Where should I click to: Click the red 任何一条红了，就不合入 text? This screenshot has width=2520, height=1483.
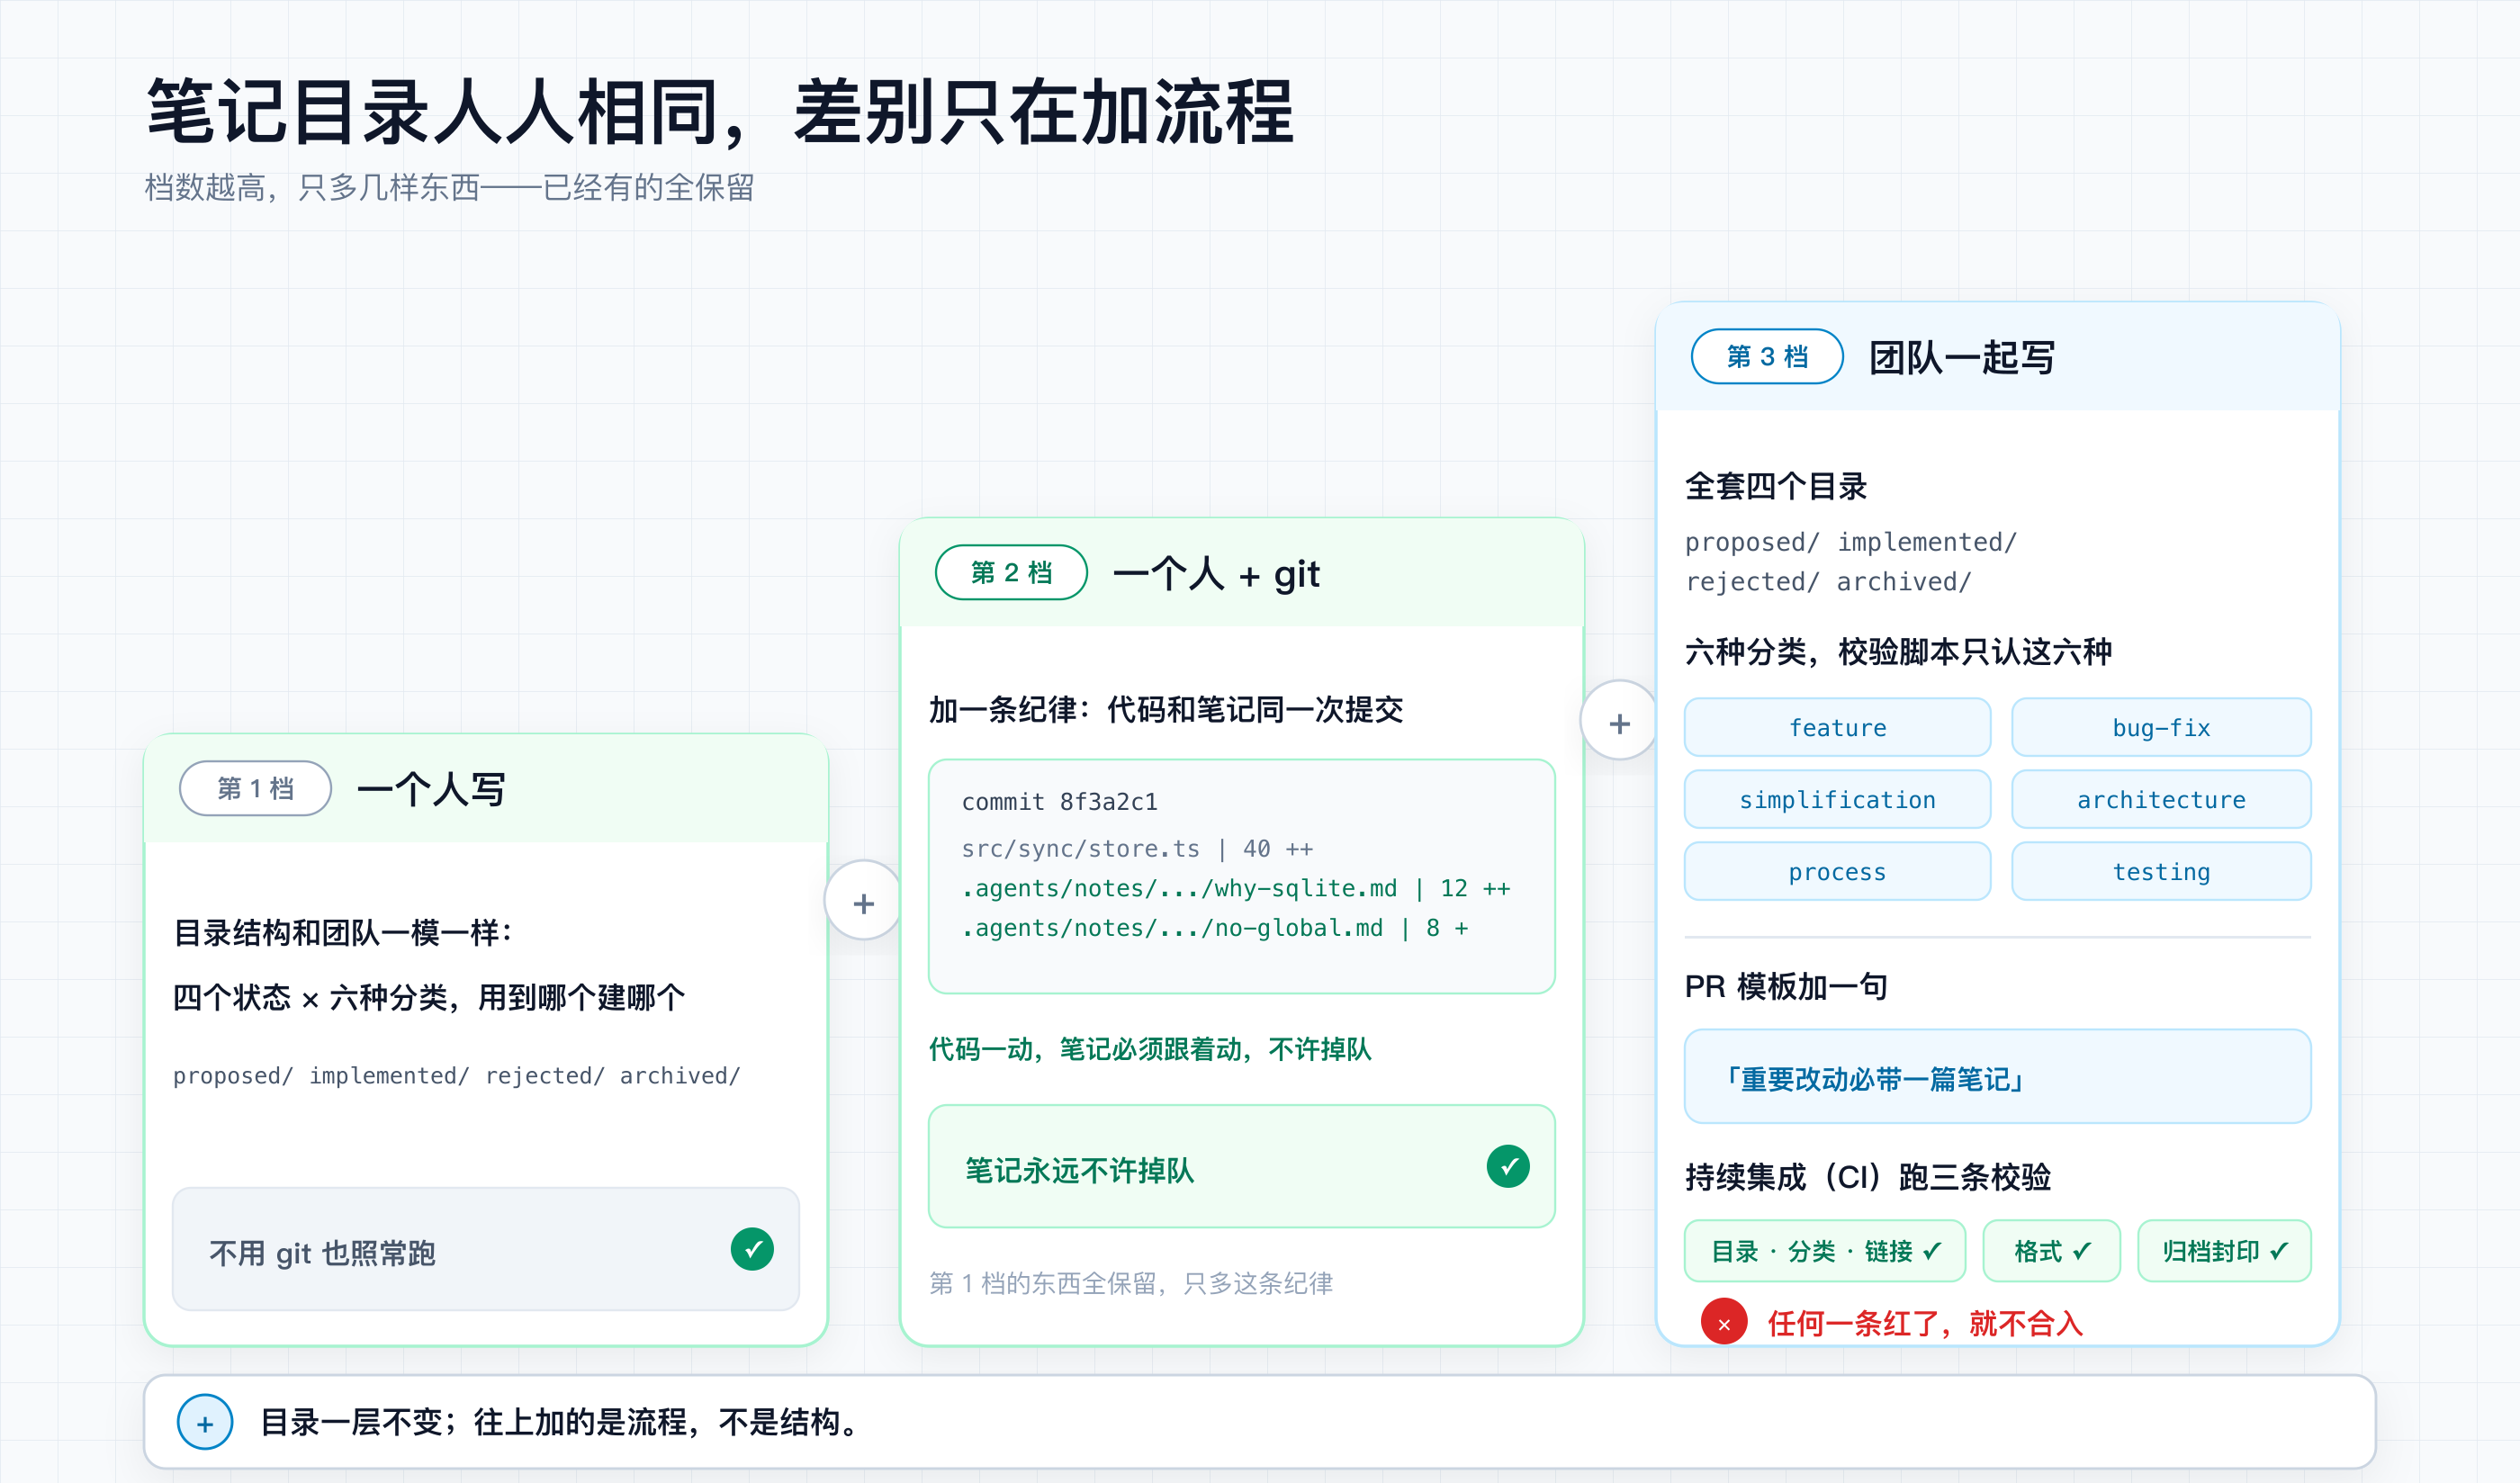pyautogui.click(x=1925, y=1323)
